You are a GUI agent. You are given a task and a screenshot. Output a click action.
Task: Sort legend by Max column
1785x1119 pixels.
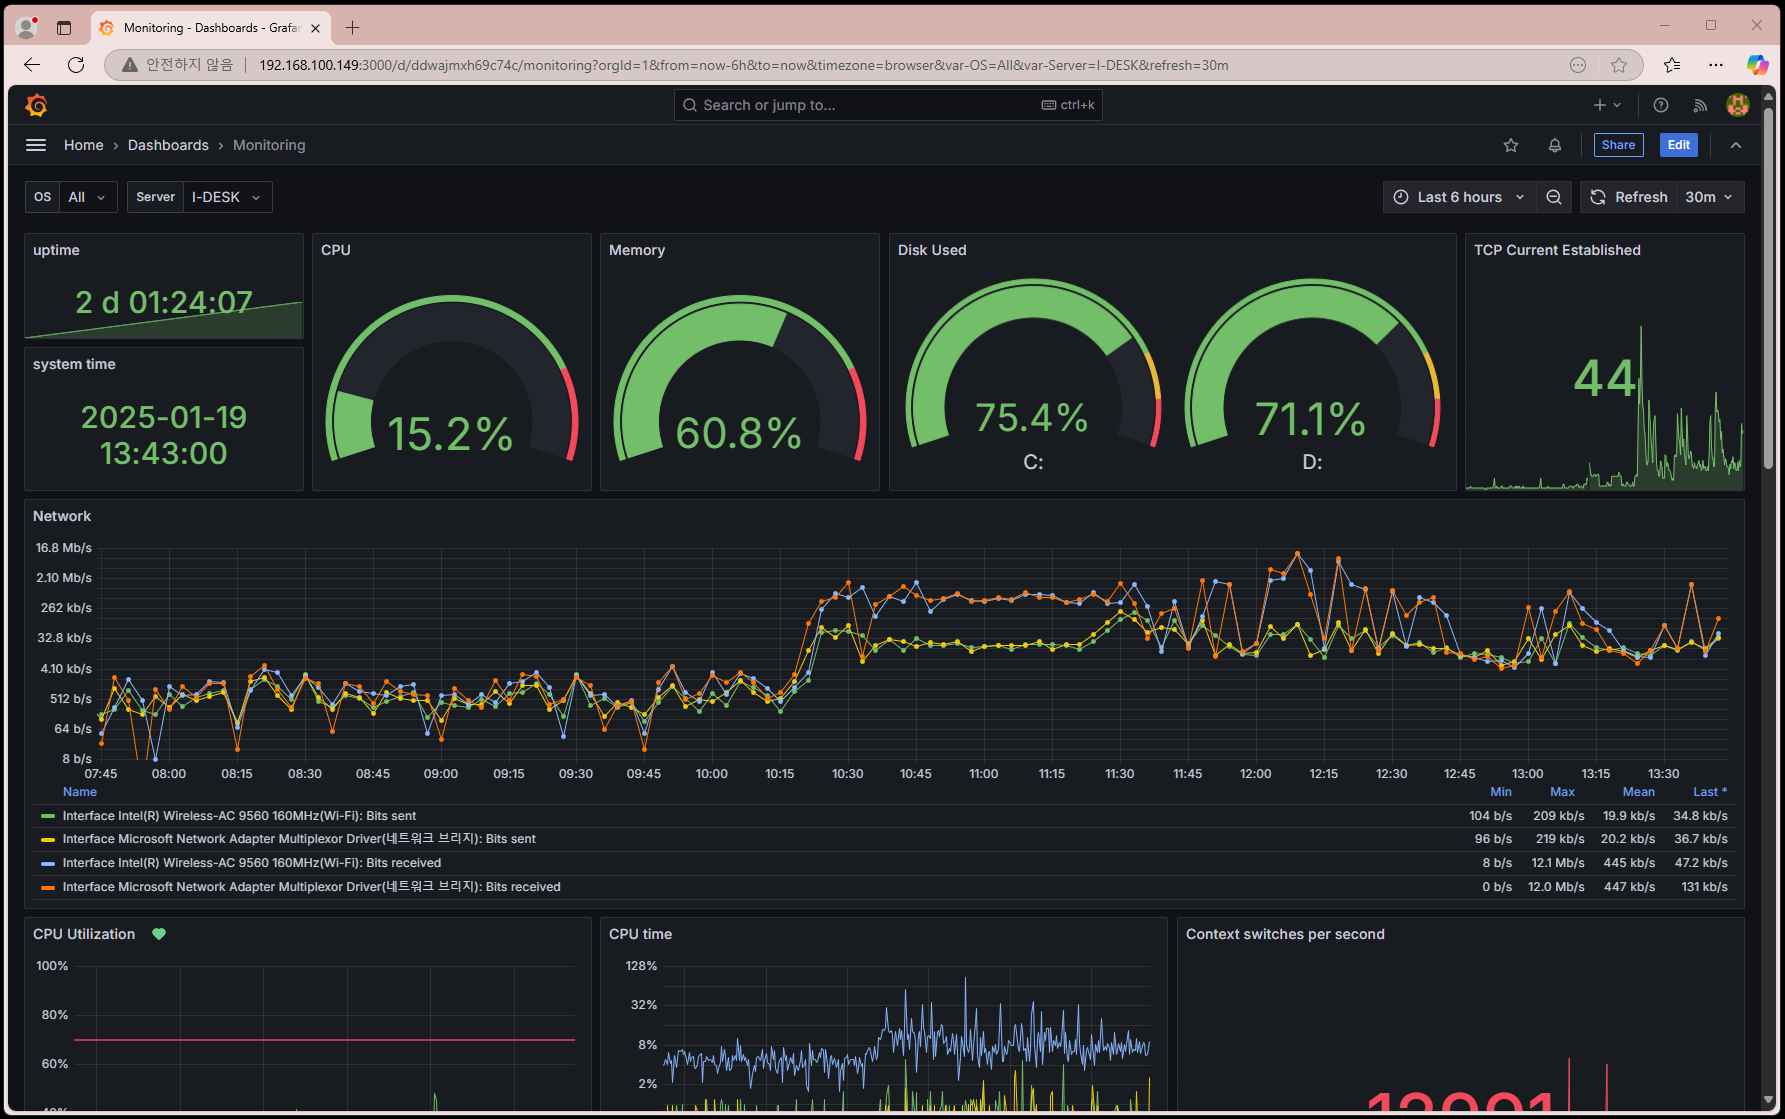(x=1562, y=792)
